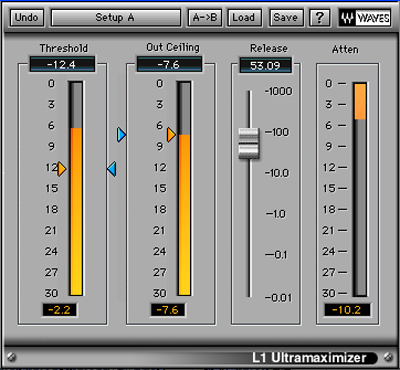Screen dimensions: 400x370
Task: Click the -1.0 mark on Release scale
Action: [276, 214]
